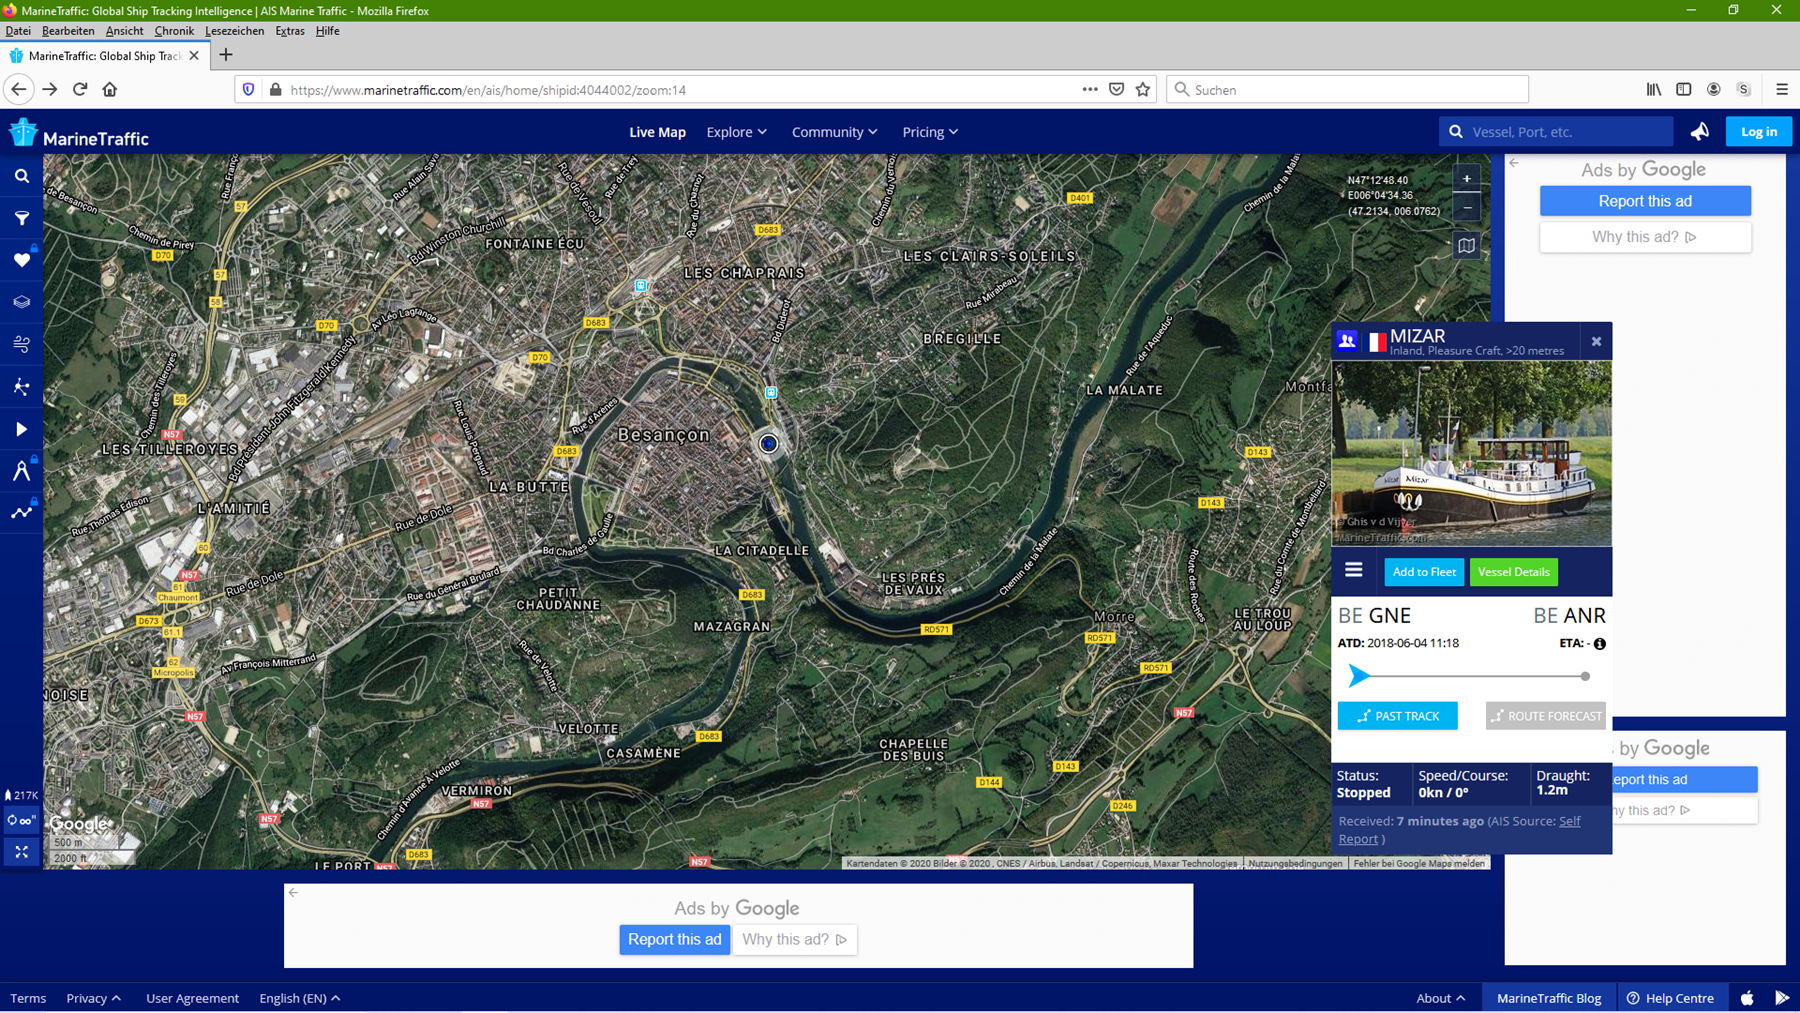Open the route planner line-chart icon

[21, 513]
